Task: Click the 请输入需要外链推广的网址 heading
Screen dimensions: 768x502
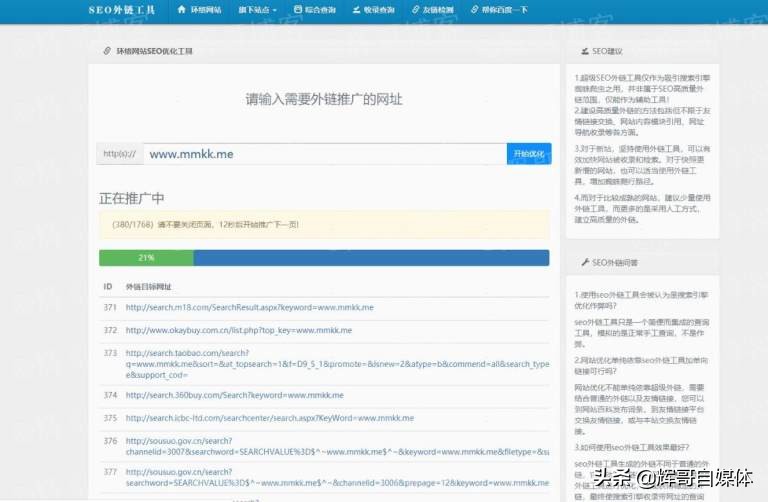Action: 324,99
